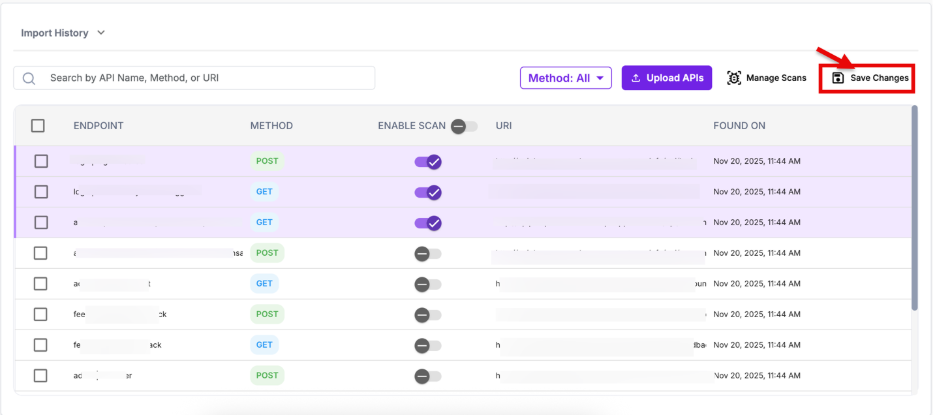
Task: Tick the select-all checkbox in table header
Action: tap(38, 125)
